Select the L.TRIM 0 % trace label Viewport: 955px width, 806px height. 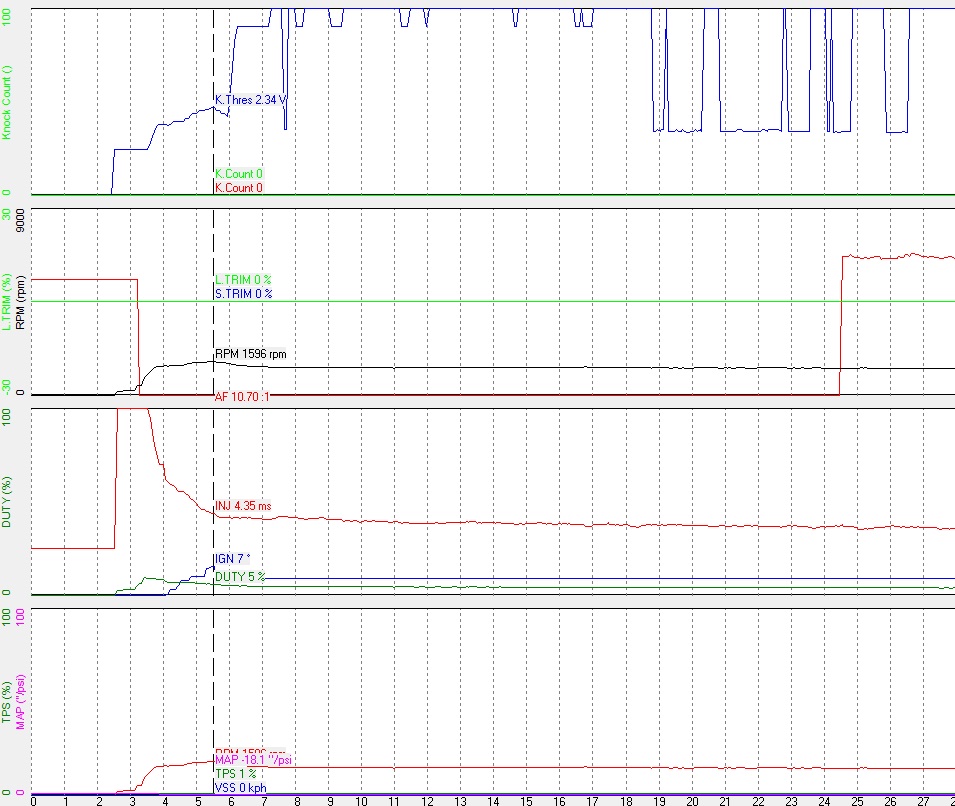click(x=243, y=280)
